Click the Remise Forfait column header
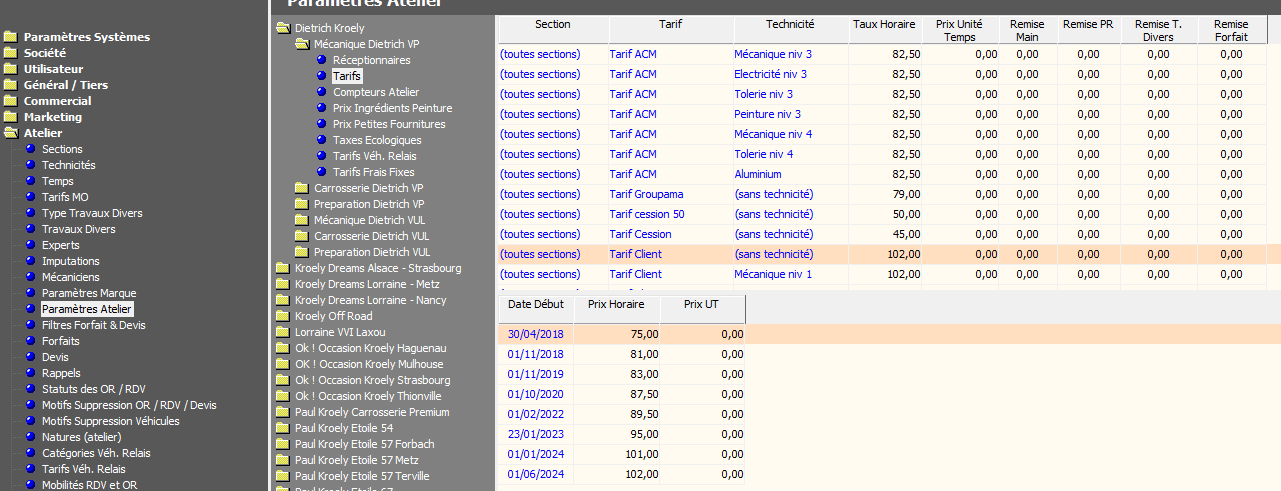Viewport: 1281px width, 491px height. (1231, 30)
